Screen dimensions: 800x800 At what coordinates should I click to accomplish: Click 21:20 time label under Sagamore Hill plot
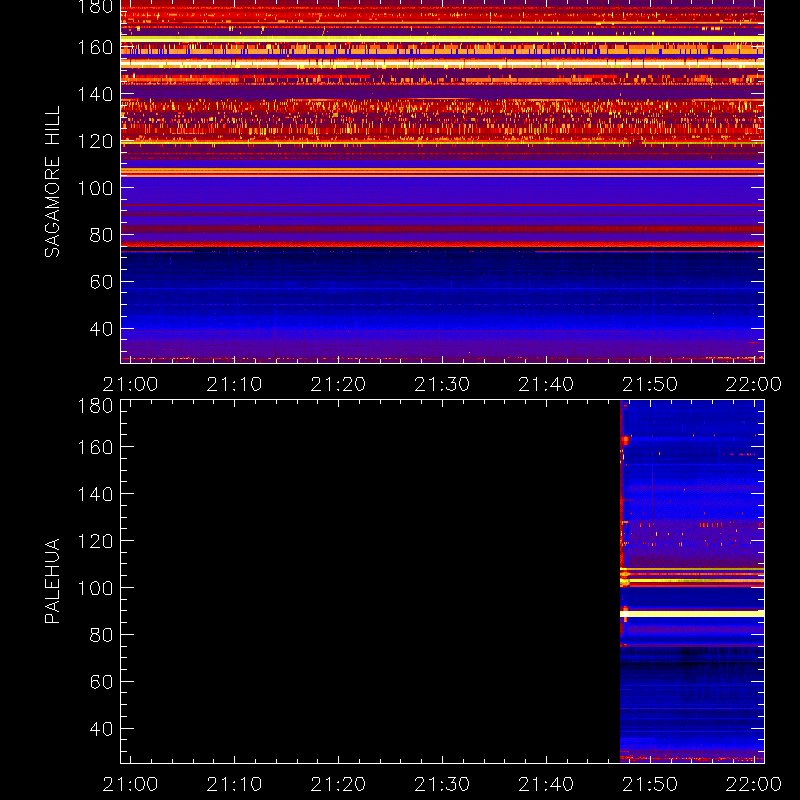[x=338, y=384]
